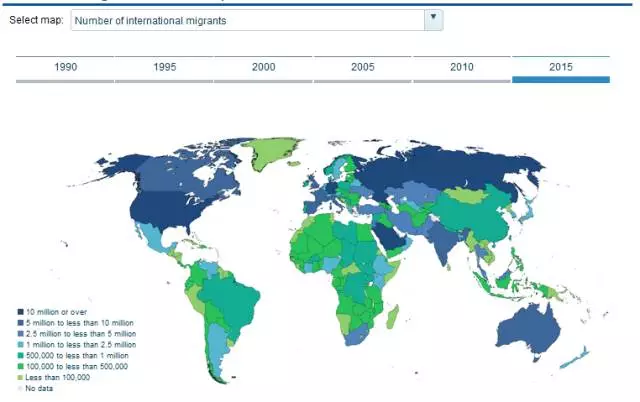
Task: Switch to the 2005 year tab
Action: tap(362, 67)
